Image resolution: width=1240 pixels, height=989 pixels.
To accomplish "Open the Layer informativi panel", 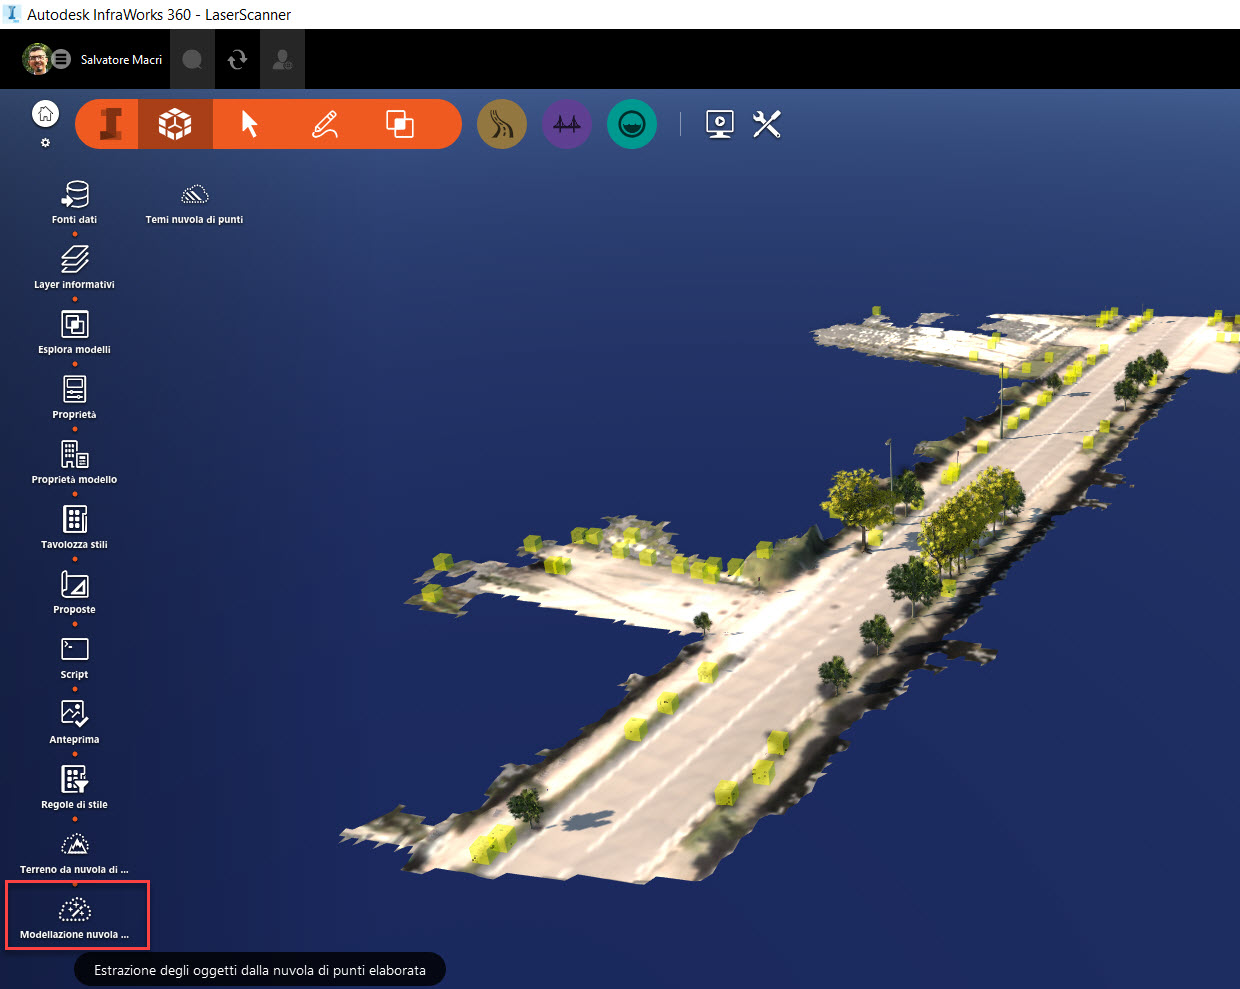I will (x=74, y=258).
